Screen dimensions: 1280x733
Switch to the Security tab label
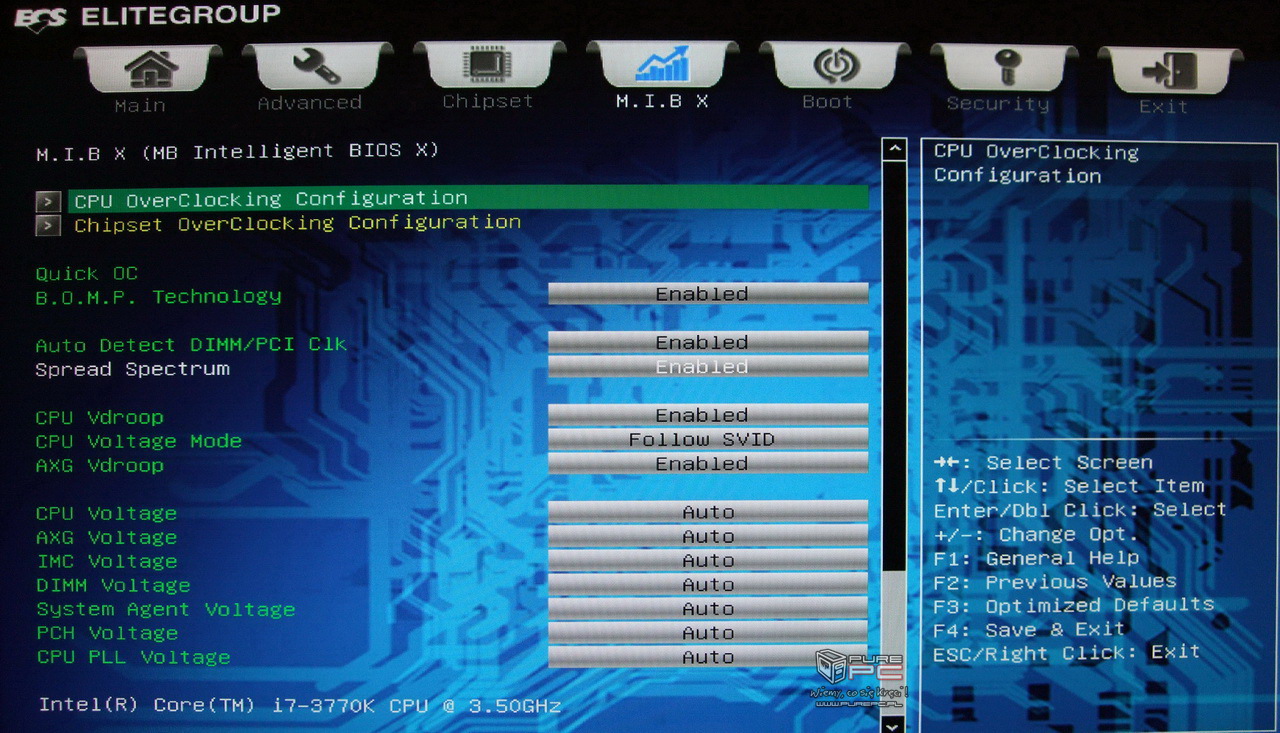pos(998,103)
